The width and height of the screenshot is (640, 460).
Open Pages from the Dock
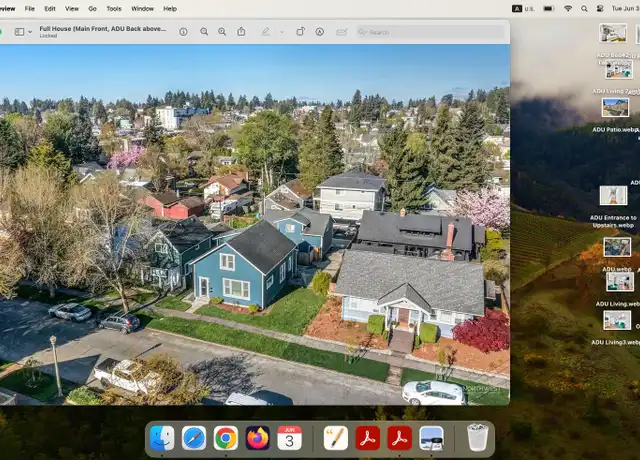336,438
